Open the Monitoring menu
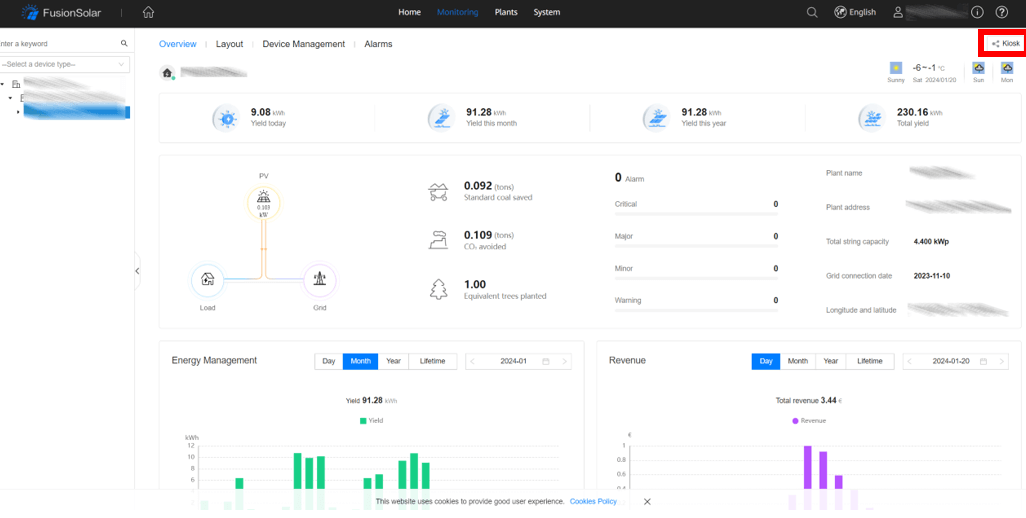 pos(457,12)
